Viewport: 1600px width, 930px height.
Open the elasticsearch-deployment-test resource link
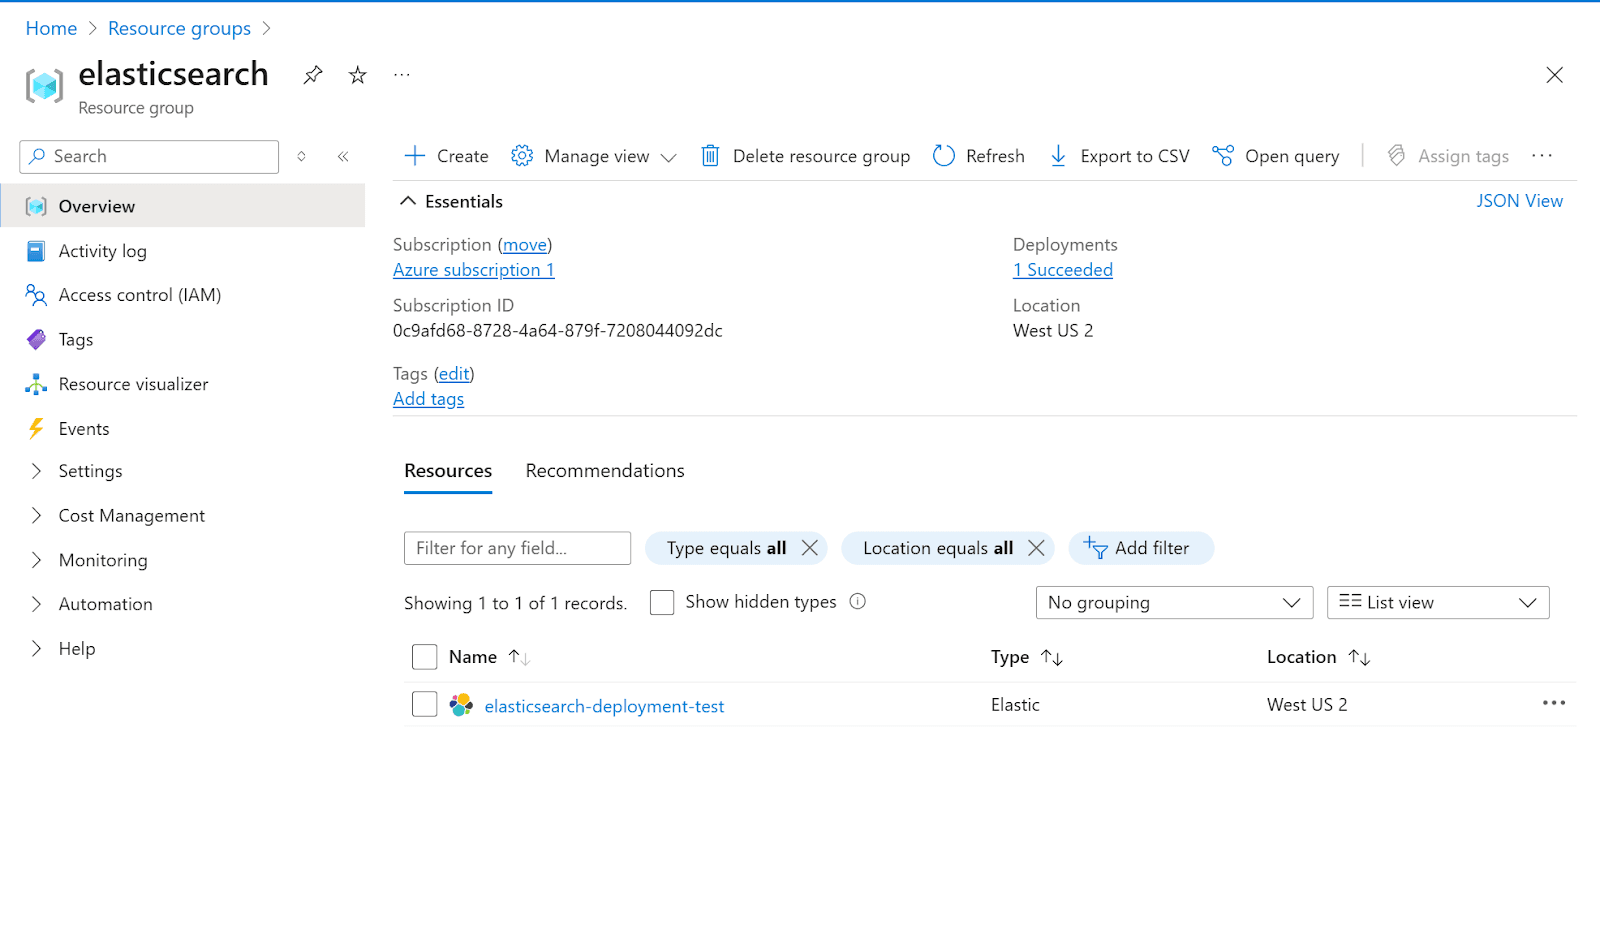tap(604, 706)
